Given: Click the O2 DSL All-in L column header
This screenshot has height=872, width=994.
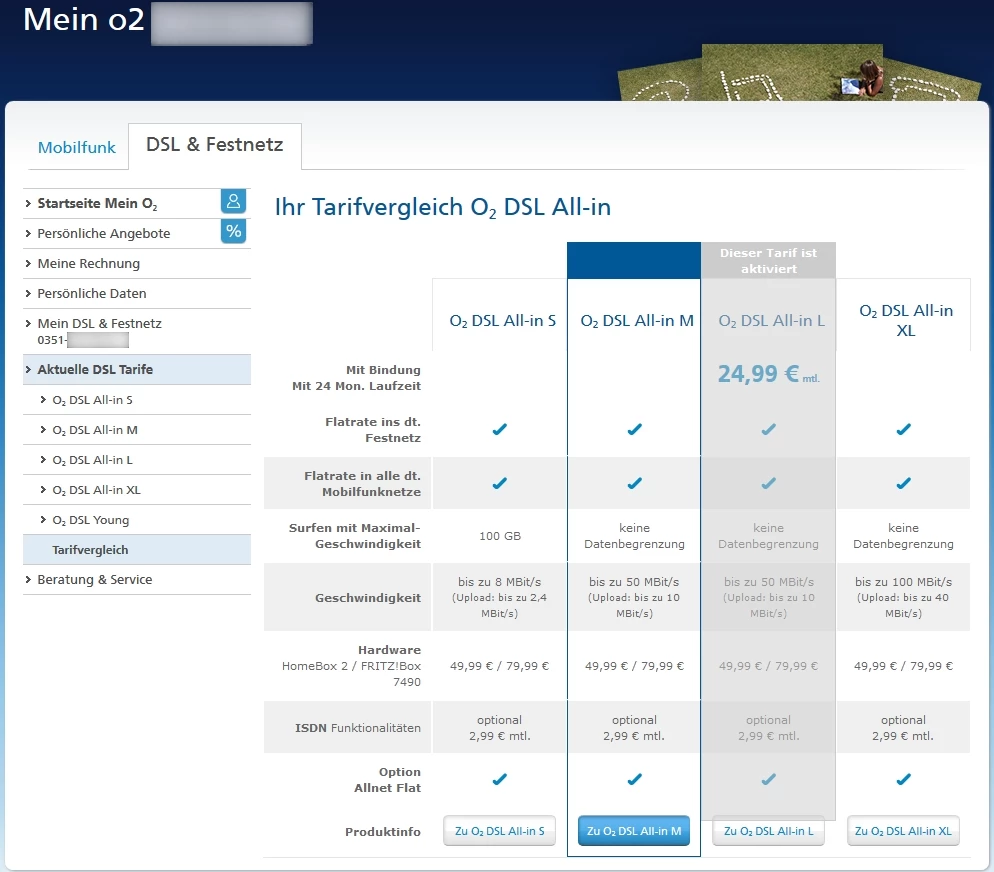Looking at the screenshot, I should 771,321.
